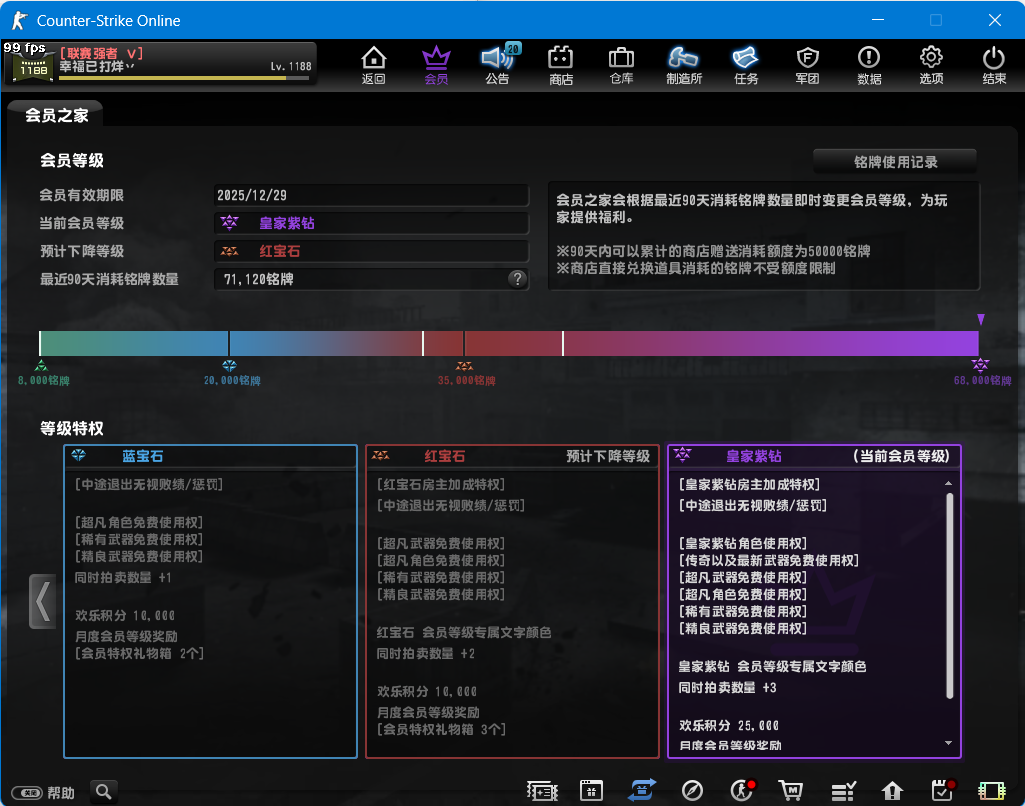This screenshot has height=806, width=1025.
Task: Click the question mark beside 71,120铭牌
Action: [x=517, y=279]
